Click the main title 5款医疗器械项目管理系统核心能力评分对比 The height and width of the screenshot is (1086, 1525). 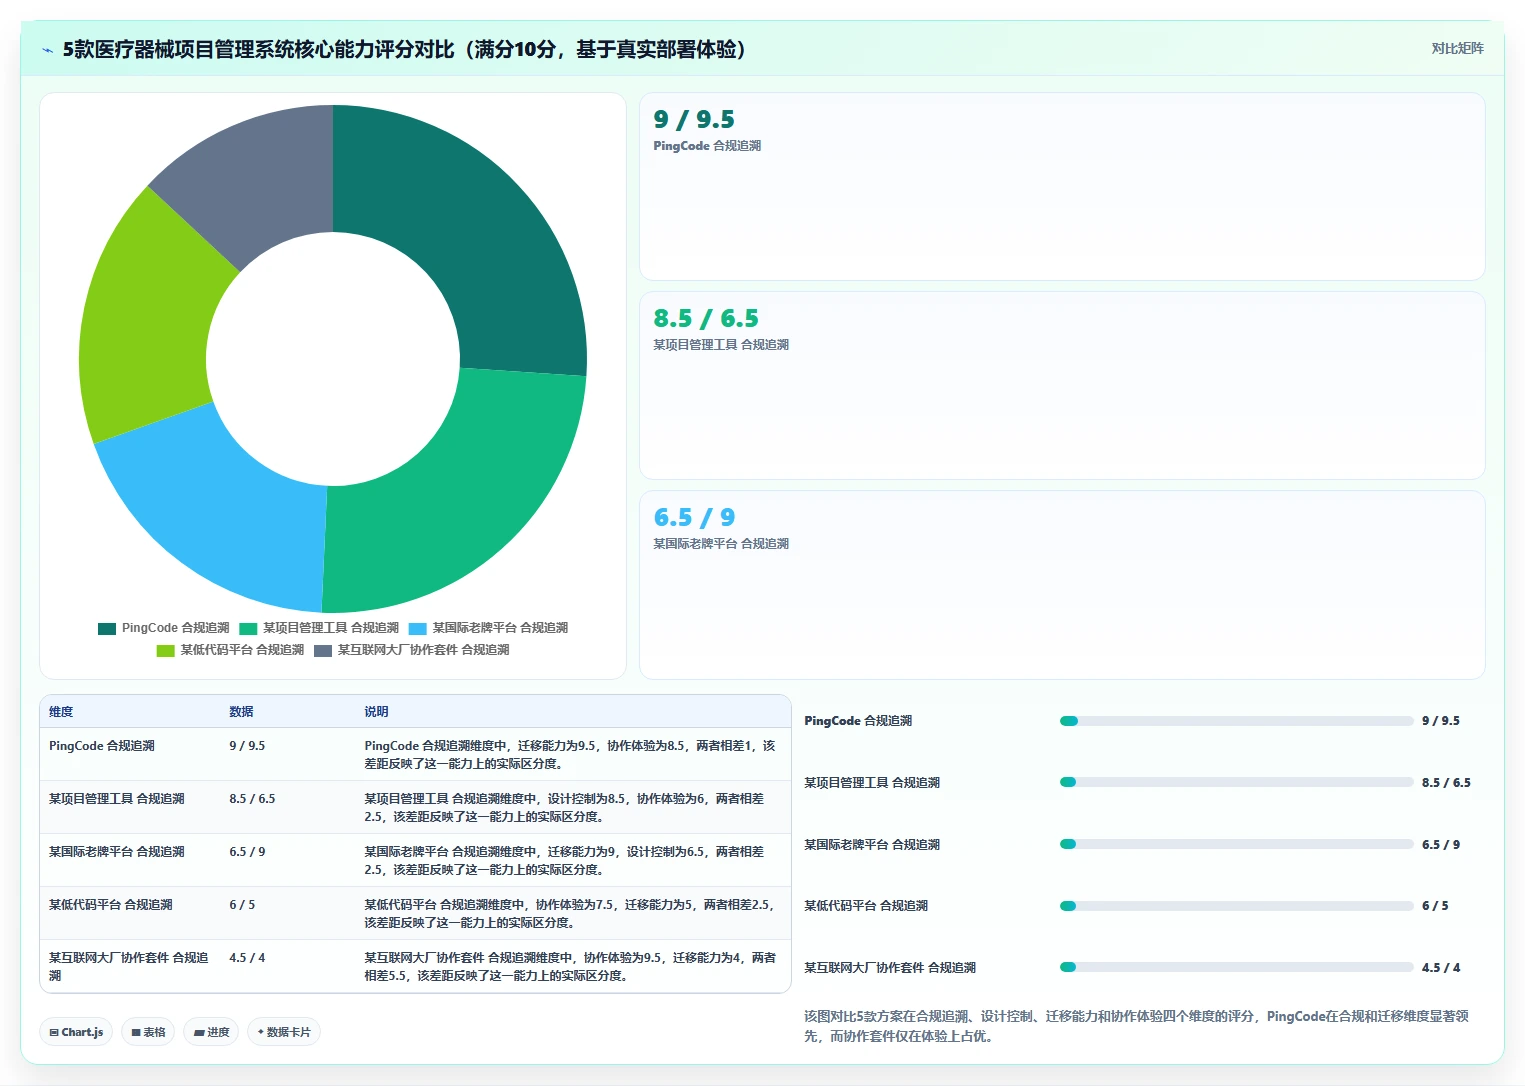tap(405, 50)
